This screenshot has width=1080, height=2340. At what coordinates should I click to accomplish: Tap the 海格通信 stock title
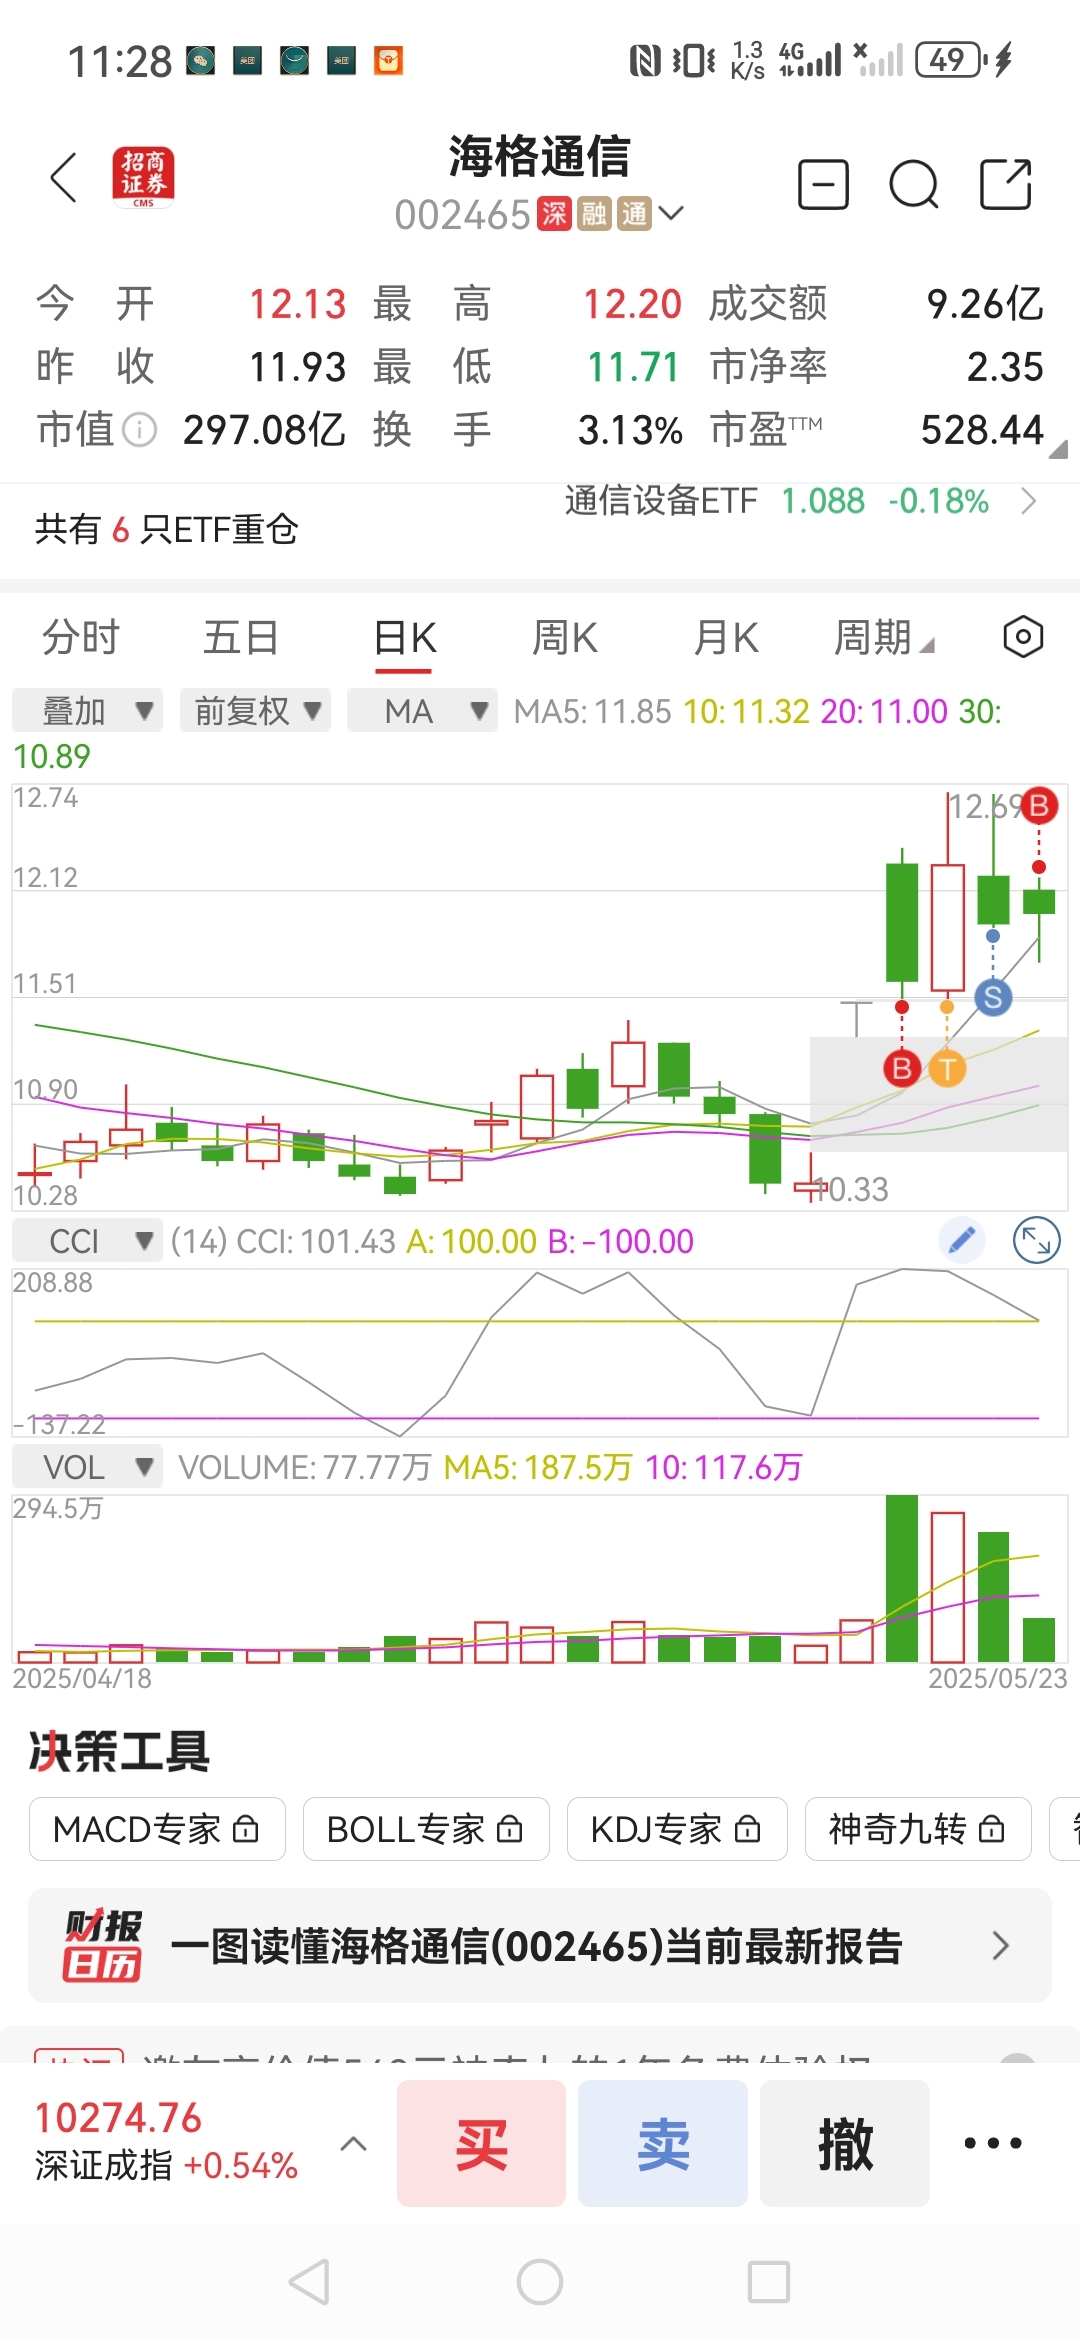point(540,156)
